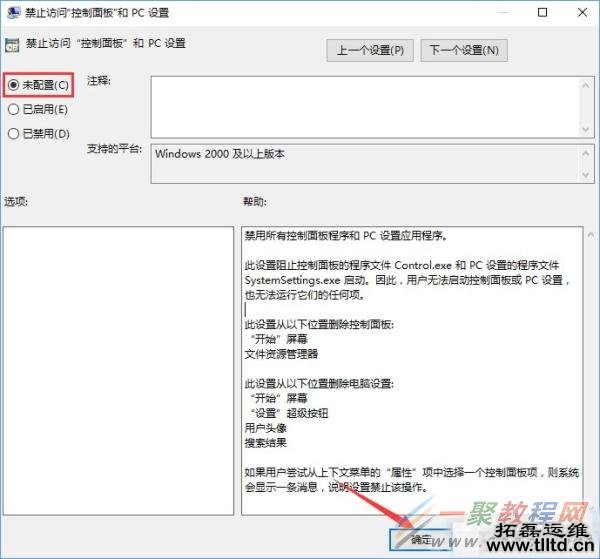This screenshot has height=559, width=600.
Task: Click the 此设置从以下位置删除控制面板 line
Action: coord(319,324)
